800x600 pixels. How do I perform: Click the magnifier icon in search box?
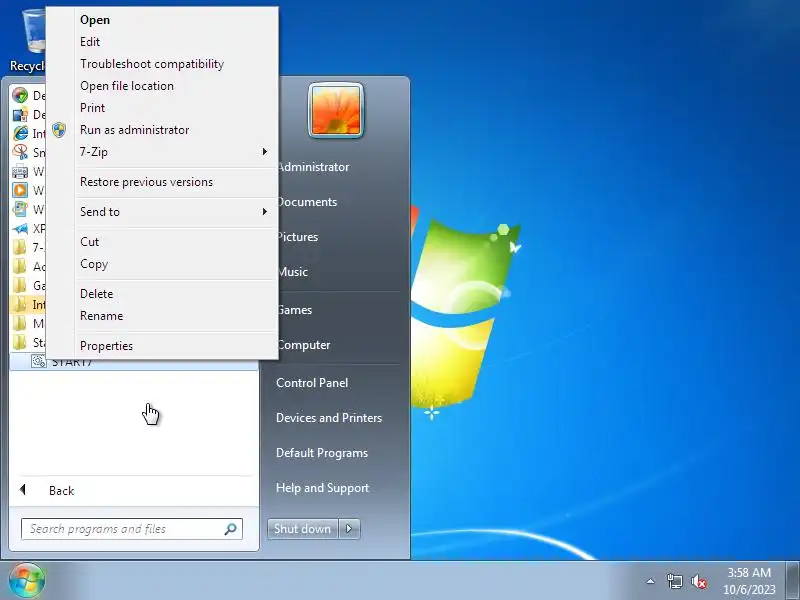(x=231, y=529)
